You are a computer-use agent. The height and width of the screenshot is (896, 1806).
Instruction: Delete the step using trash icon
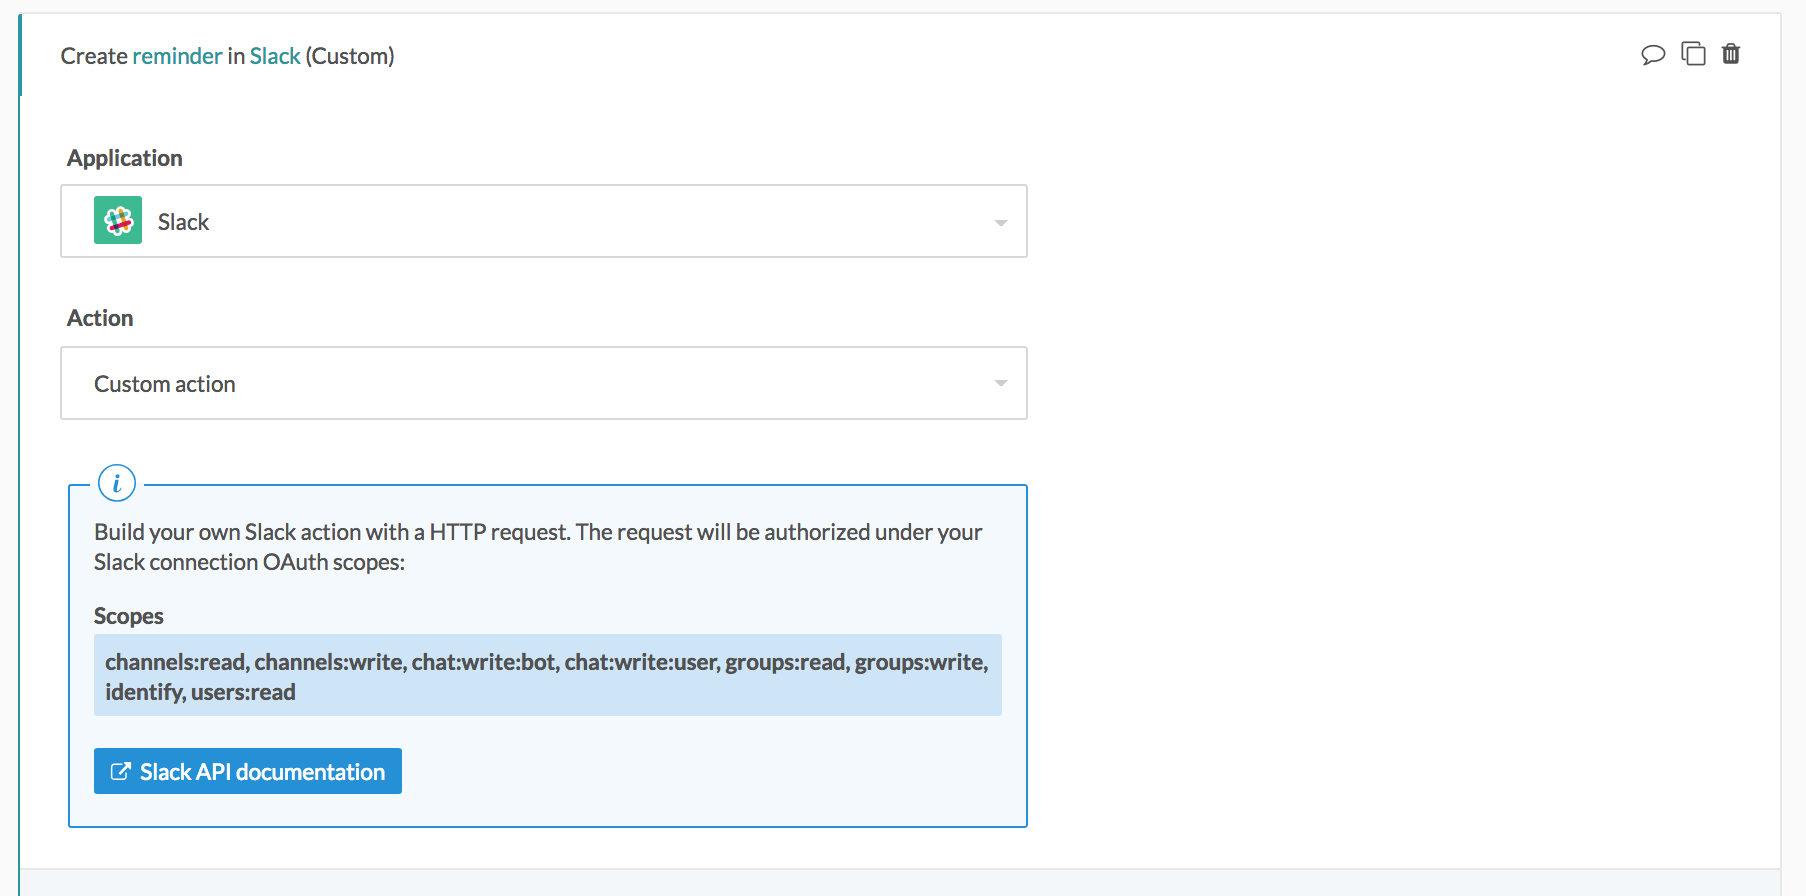click(1731, 53)
